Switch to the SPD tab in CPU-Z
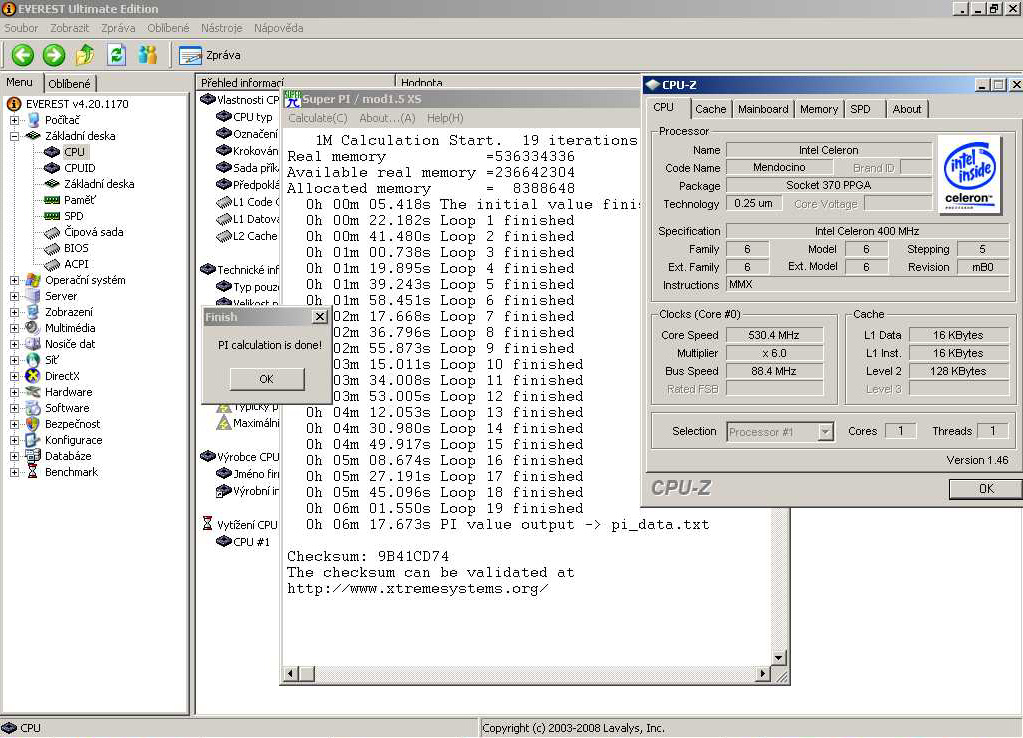Viewport: 1023px width, 738px height. tap(861, 109)
